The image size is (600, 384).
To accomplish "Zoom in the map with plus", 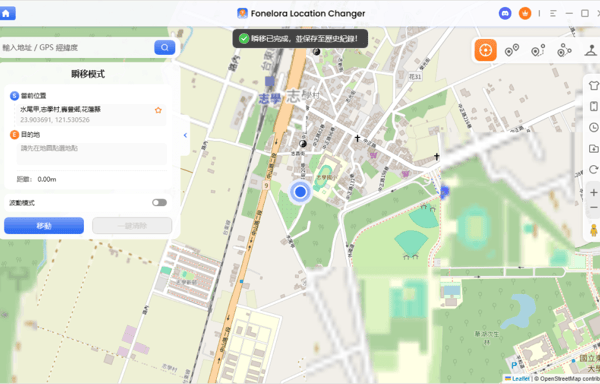I will tap(594, 192).
